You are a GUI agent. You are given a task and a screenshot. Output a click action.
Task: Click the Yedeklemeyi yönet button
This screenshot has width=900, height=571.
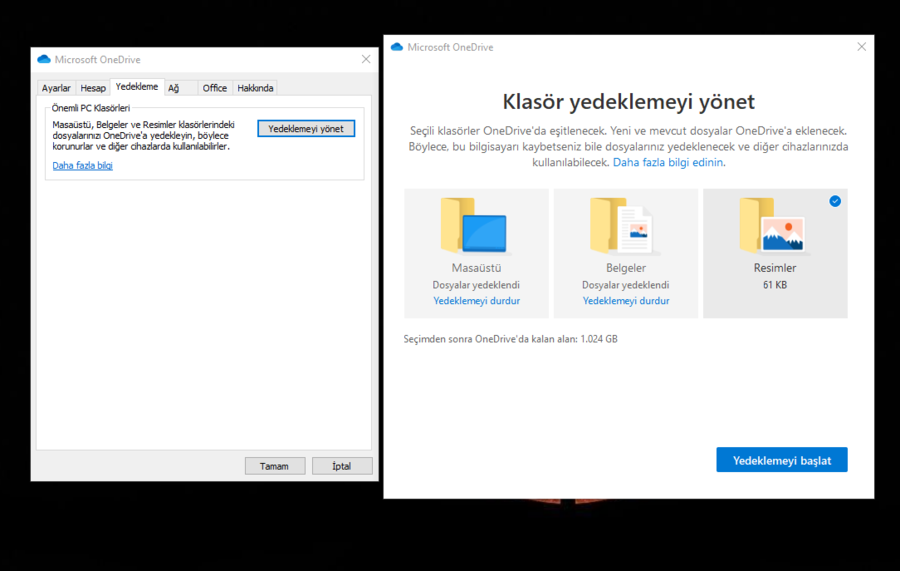tap(306, 129)
